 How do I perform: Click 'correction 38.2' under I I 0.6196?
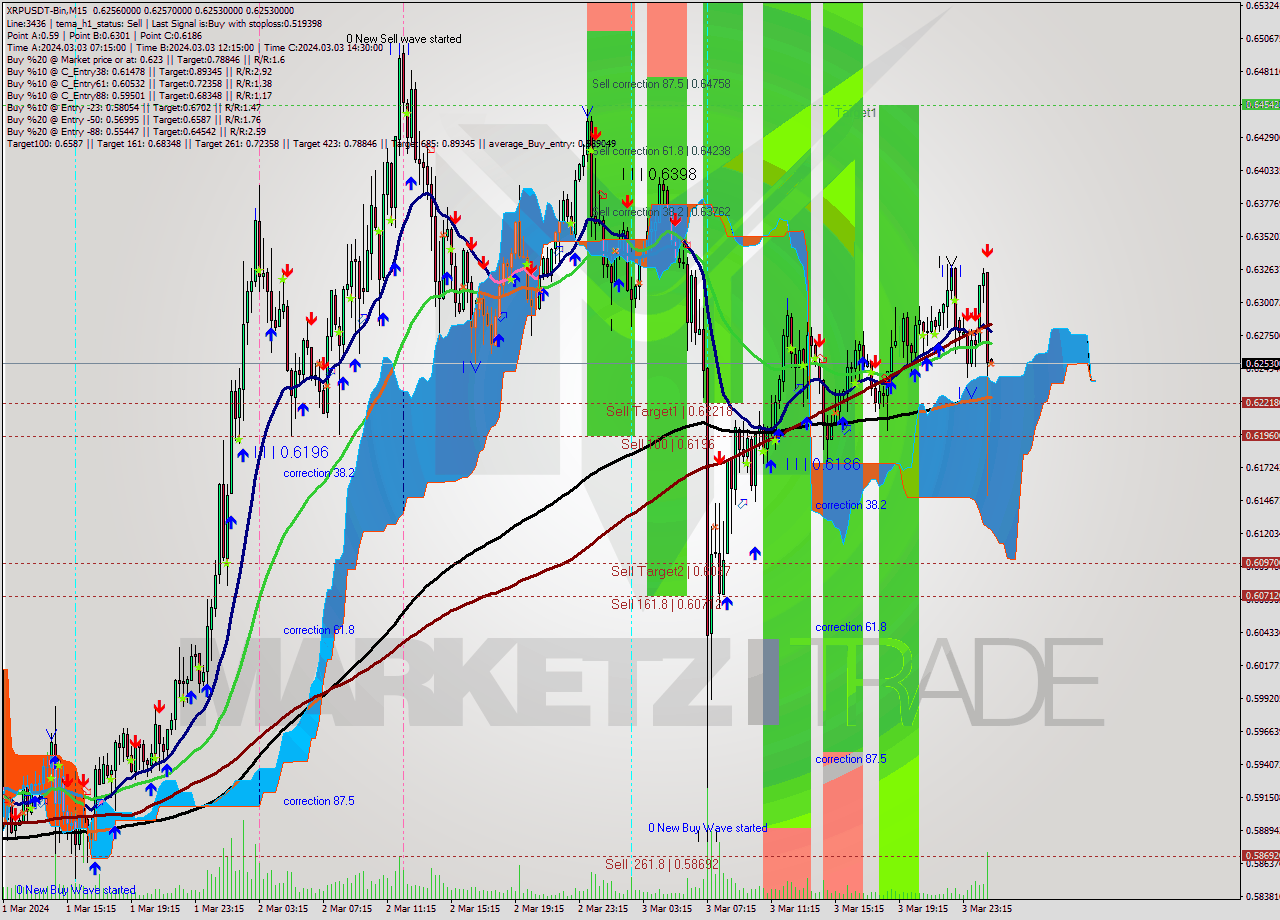click(x=318, y=473)
